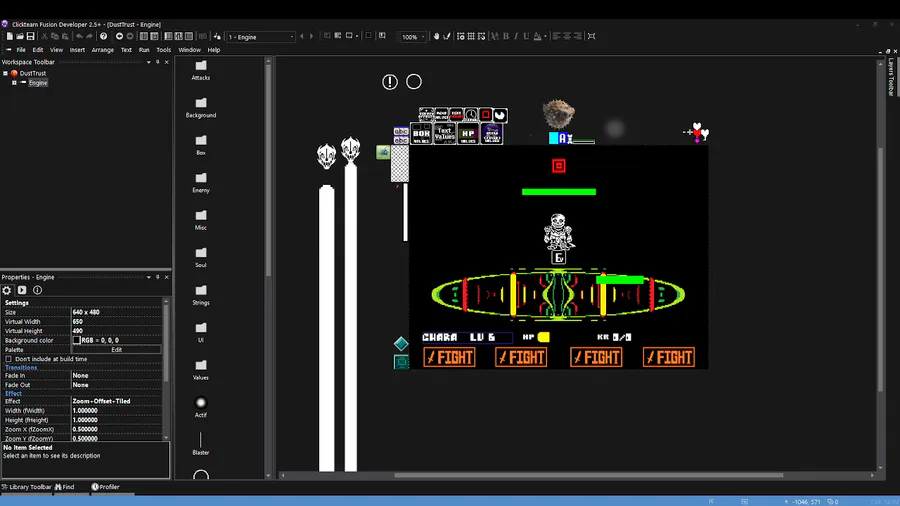900x506 pixels.
Task: Select the teal diamond object near the frame
Action: pyautogui.click(x=401, y=344)
